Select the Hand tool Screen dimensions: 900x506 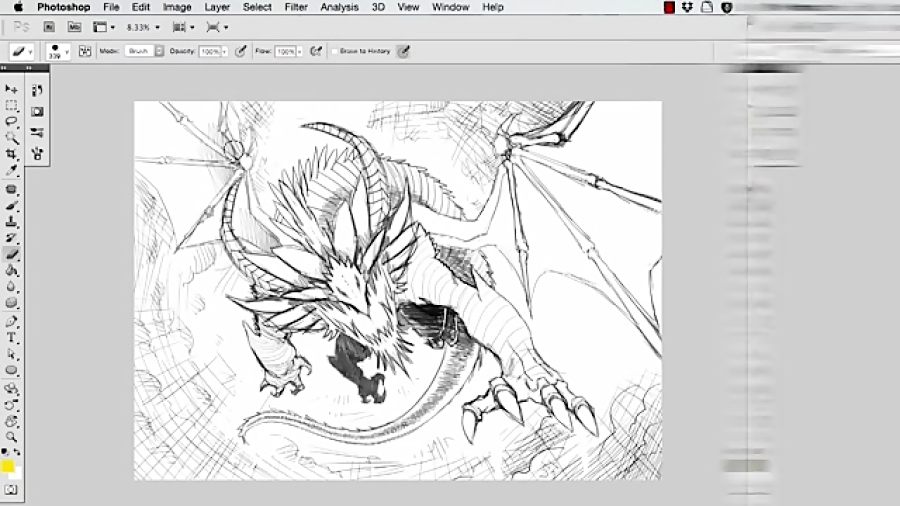click(x=11, y=421)
